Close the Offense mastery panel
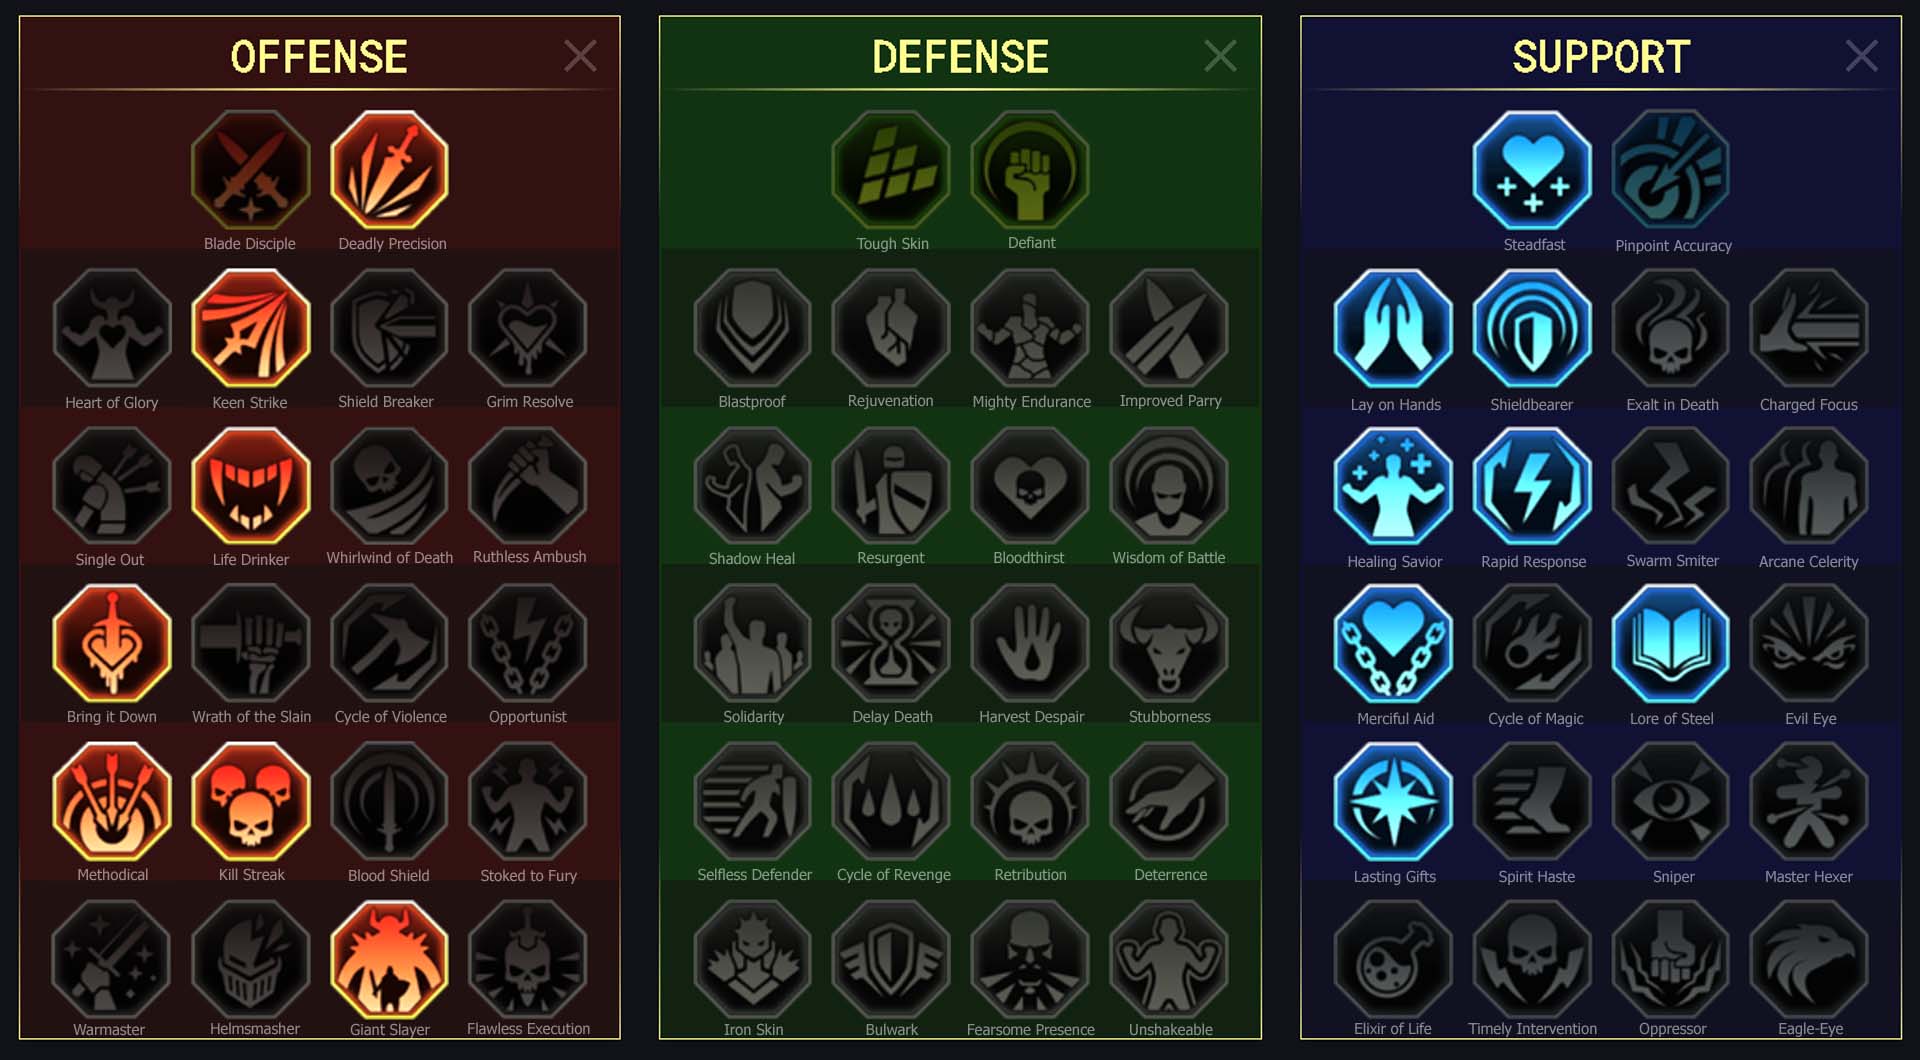 click(x=580, y=56)
